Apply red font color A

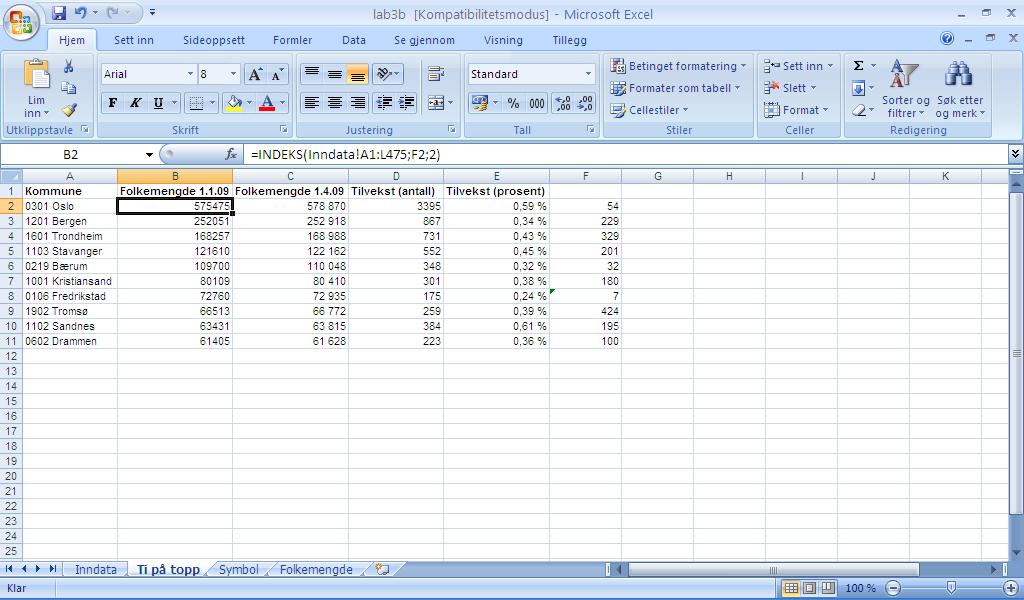pos(266,103)
